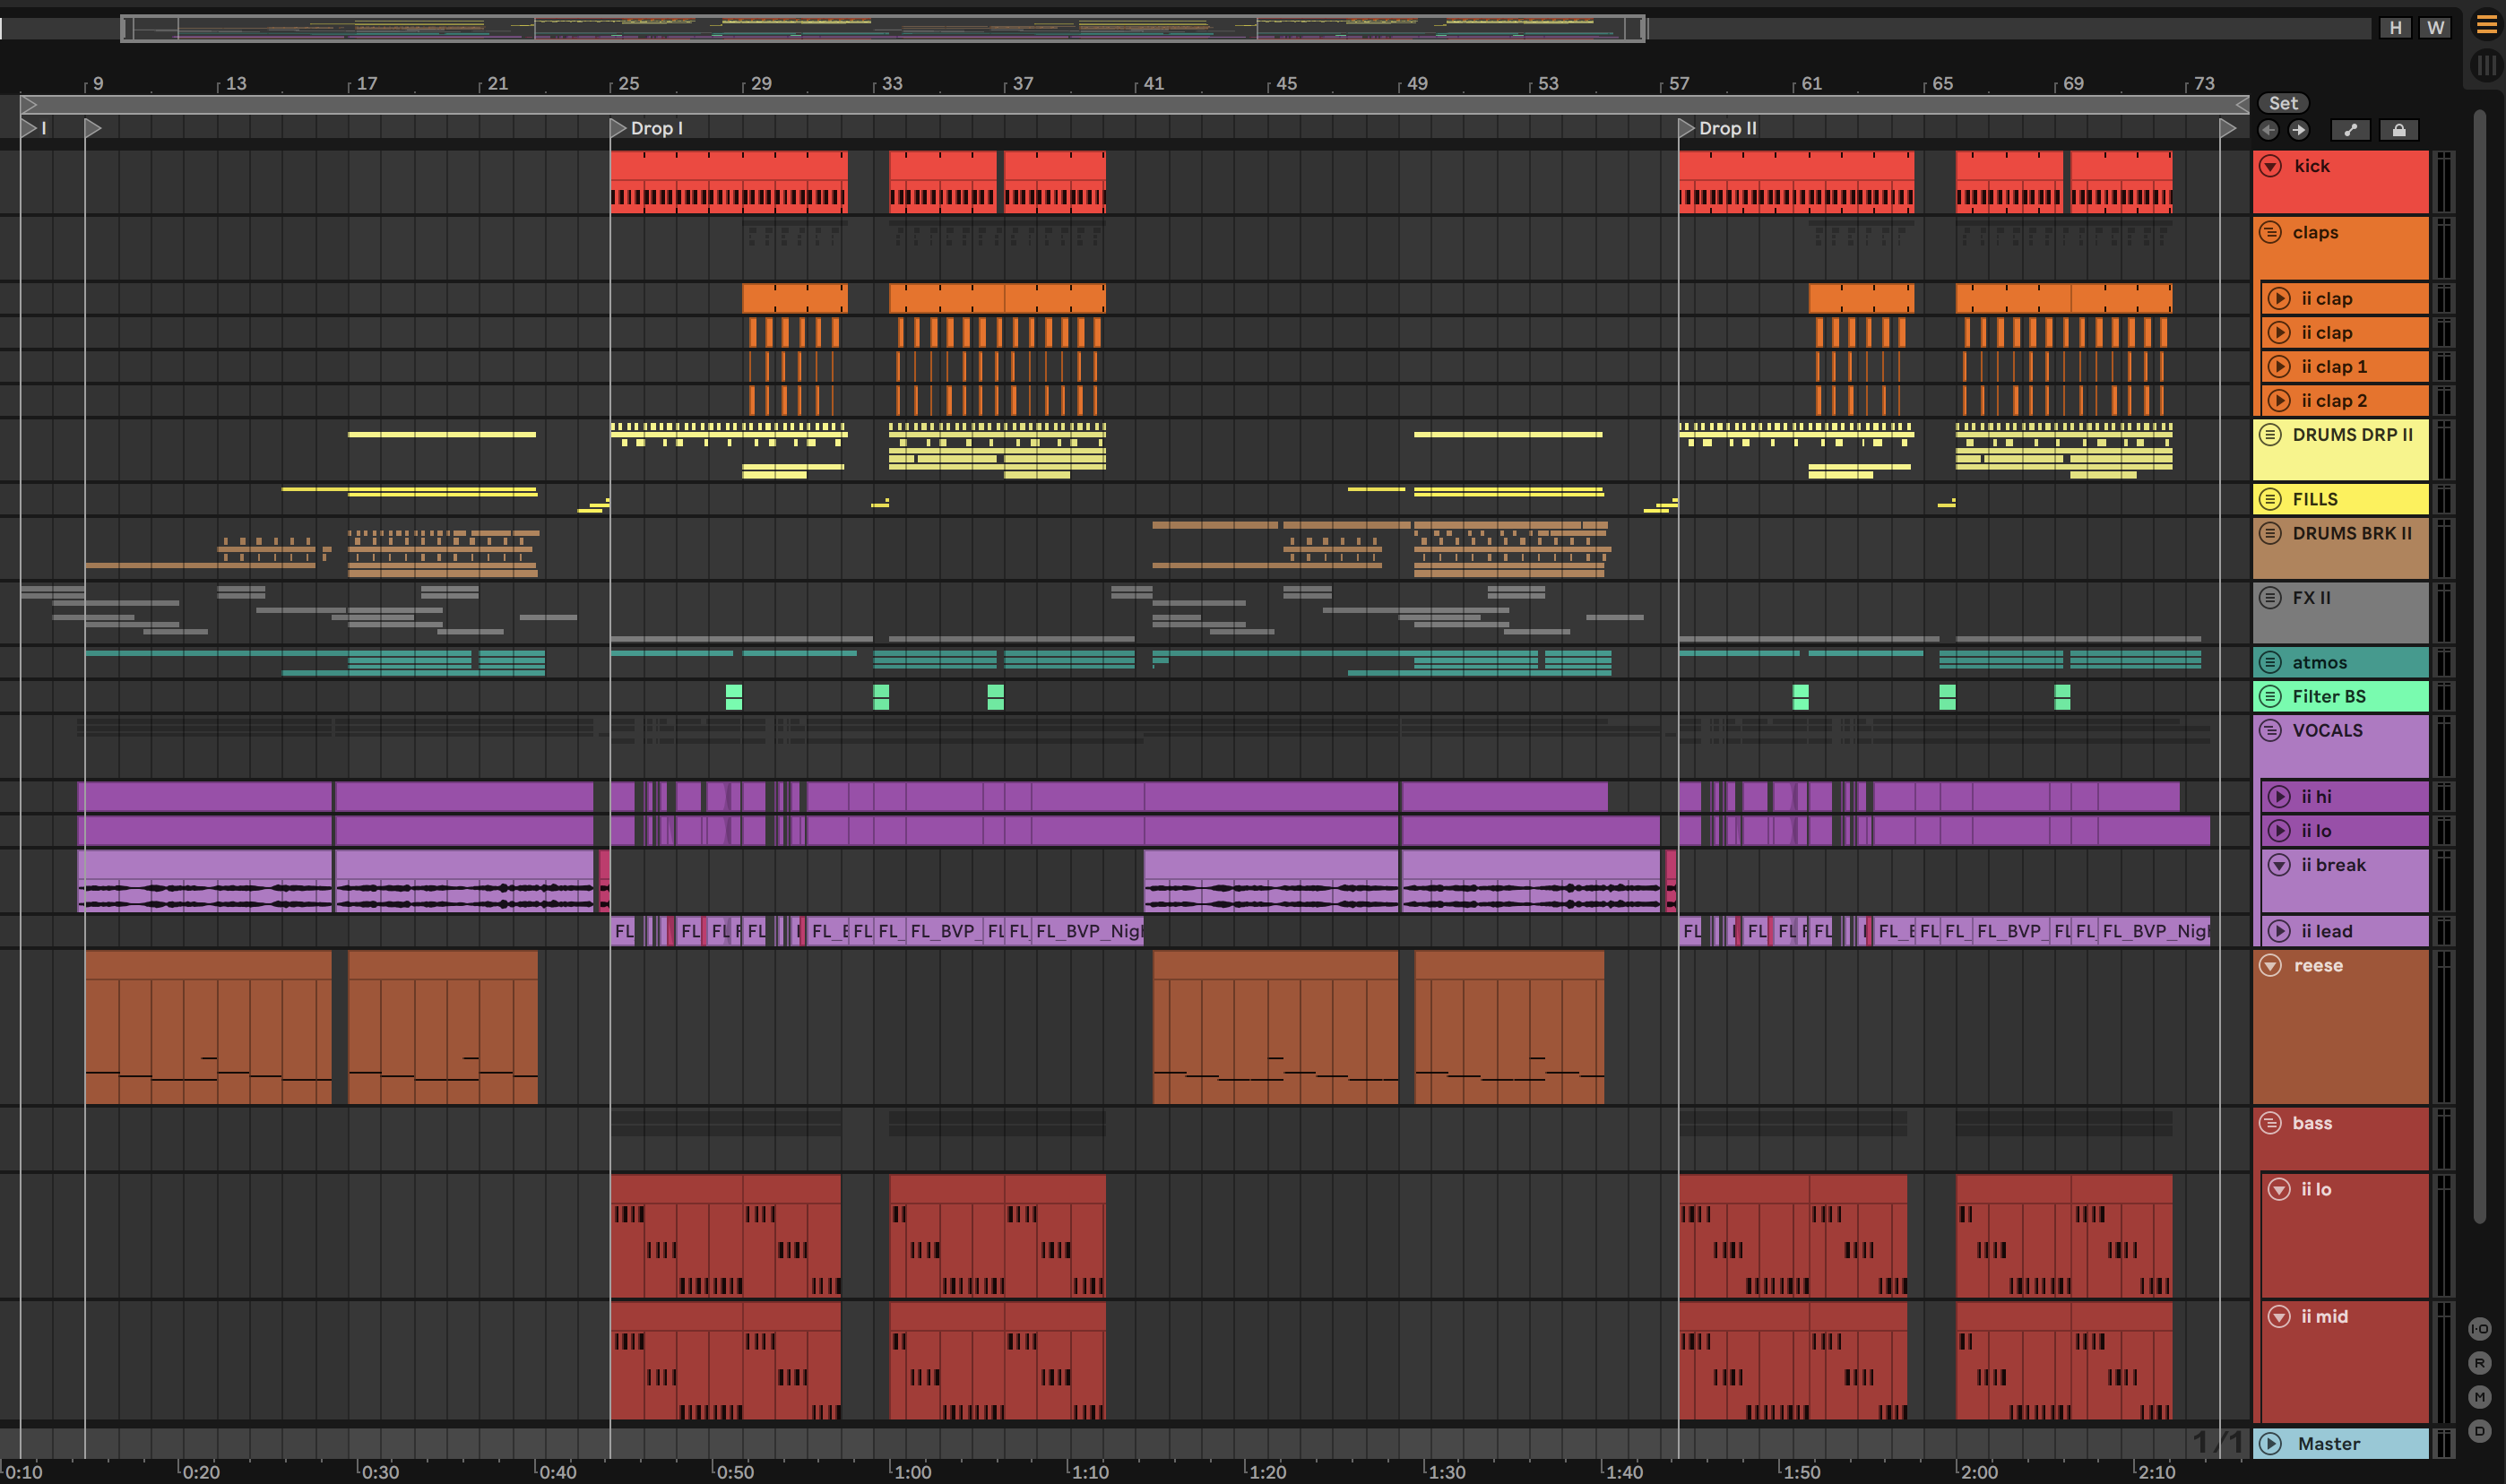Unfold the ii clap 1 track

click(x=2279, y=366)
